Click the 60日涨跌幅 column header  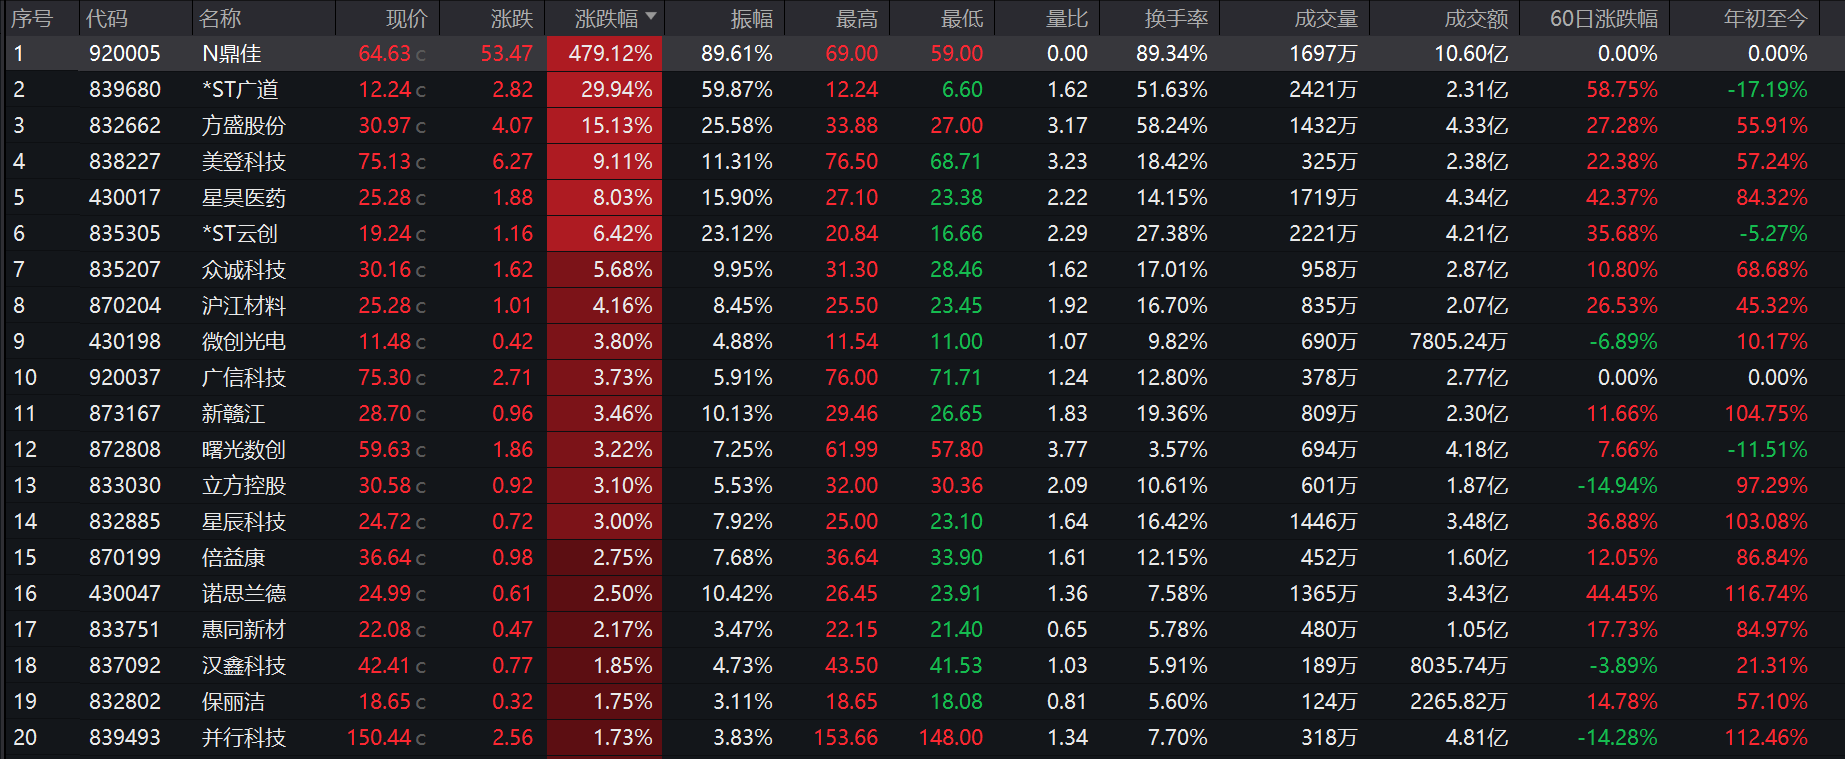(x=1603, y=18)
